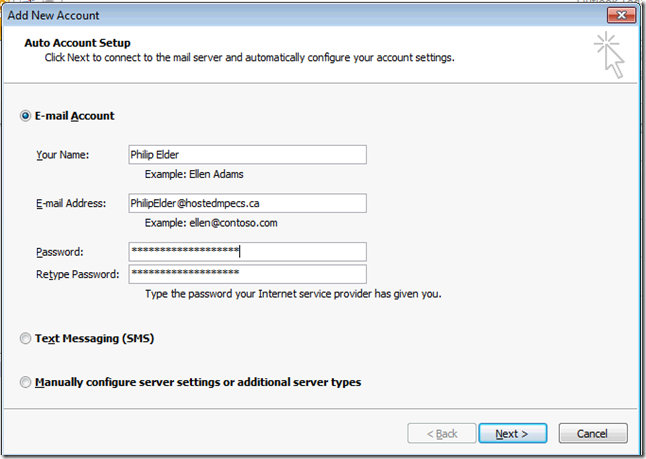Select the E-mail Account radio button
This screenshot has height=459, width=646.
coord(25,116)
